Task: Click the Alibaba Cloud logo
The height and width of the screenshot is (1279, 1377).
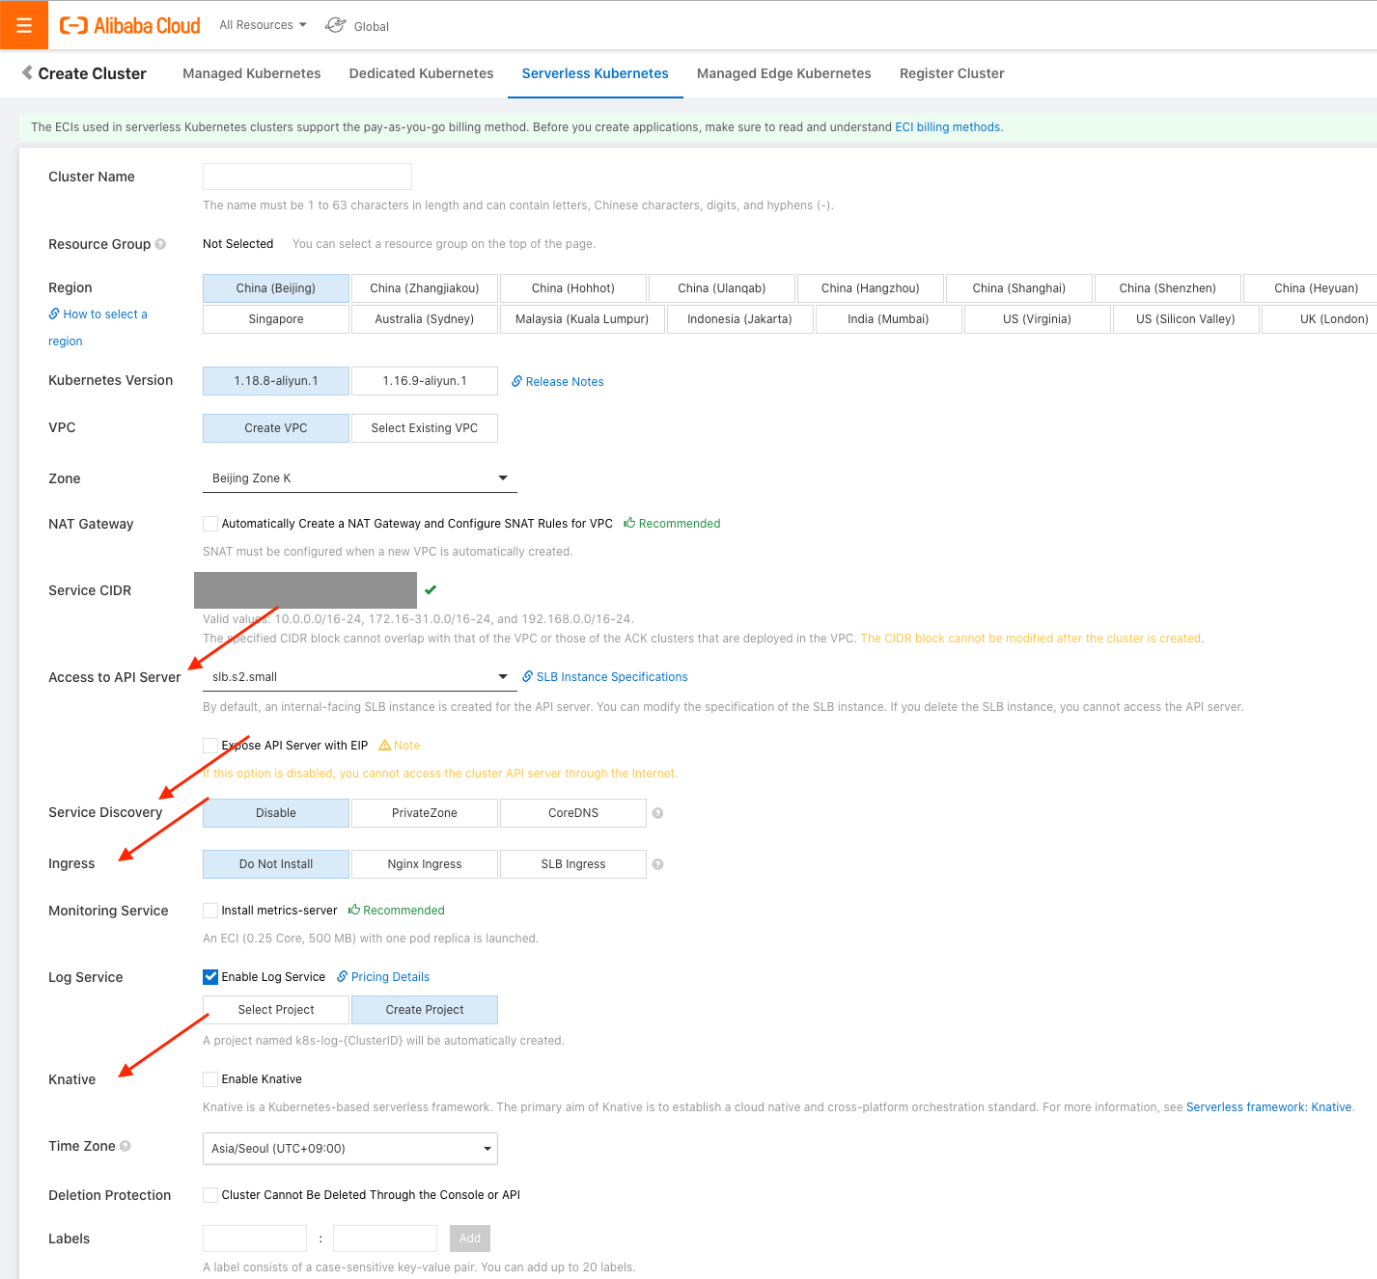Action: pos(130,26)
